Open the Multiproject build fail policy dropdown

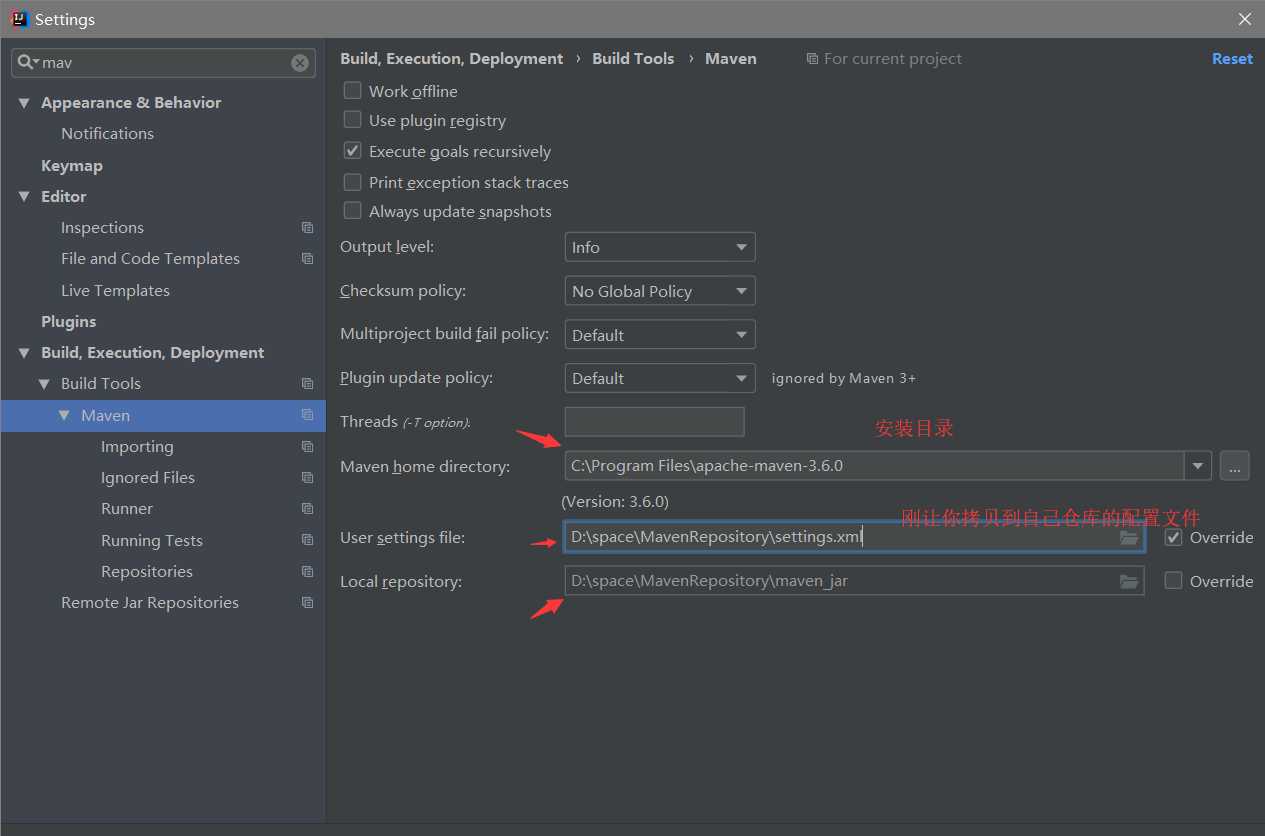[660, 335]
